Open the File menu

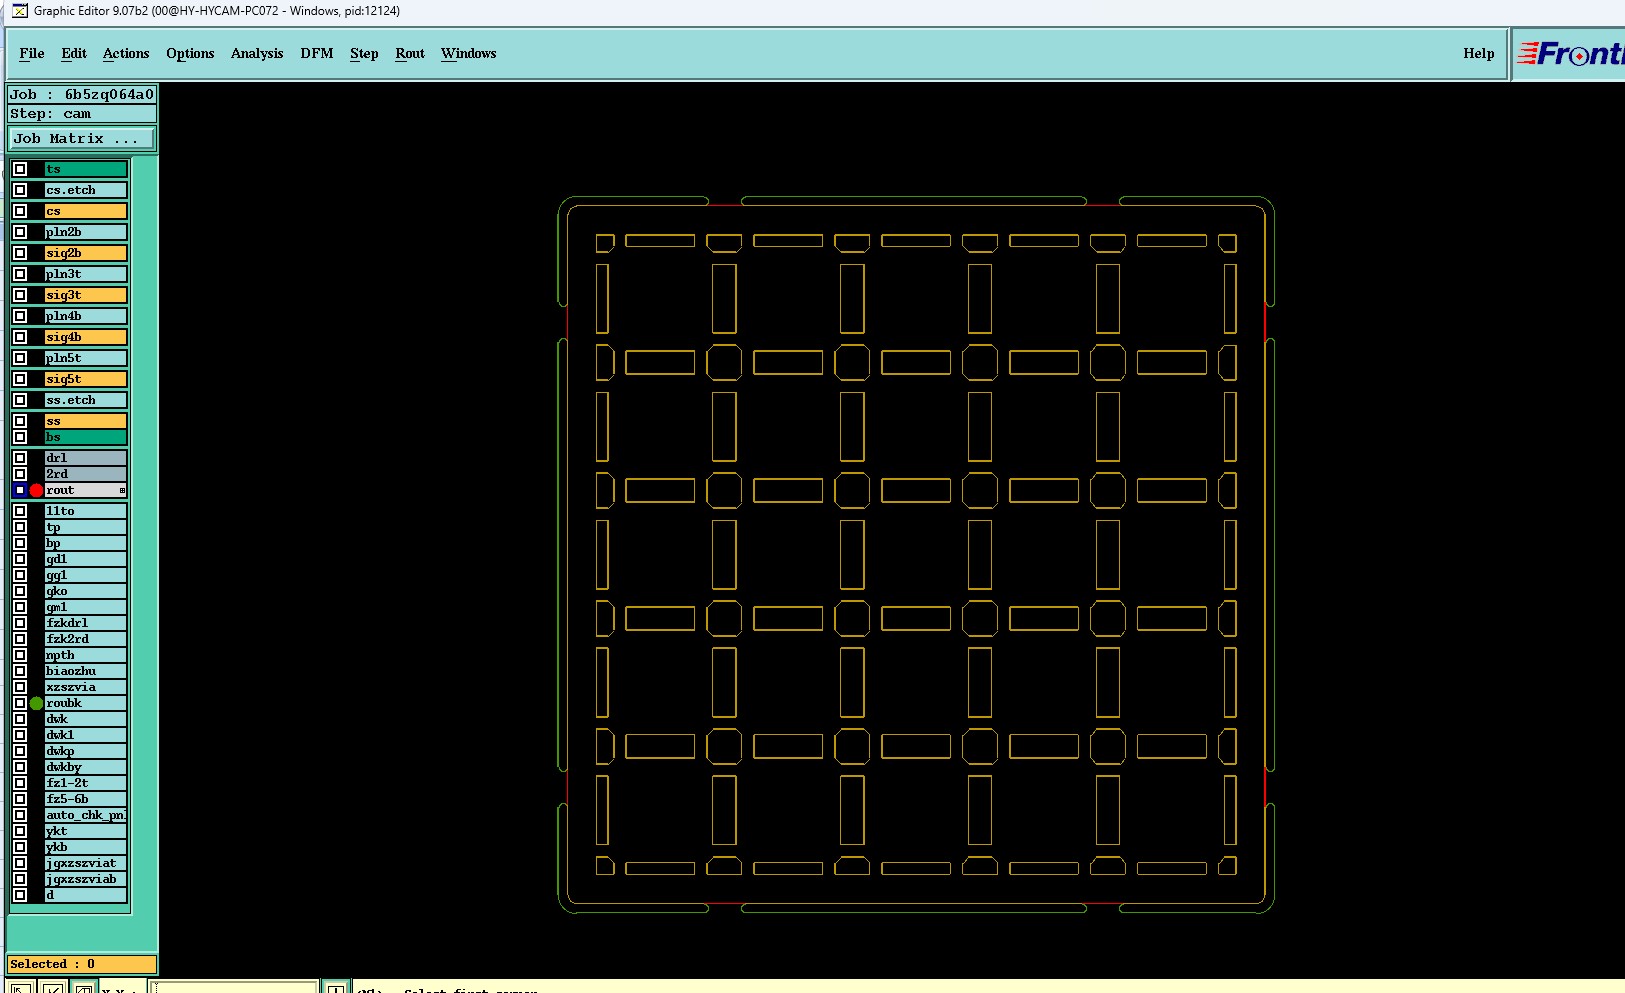(x=31, y=53)
